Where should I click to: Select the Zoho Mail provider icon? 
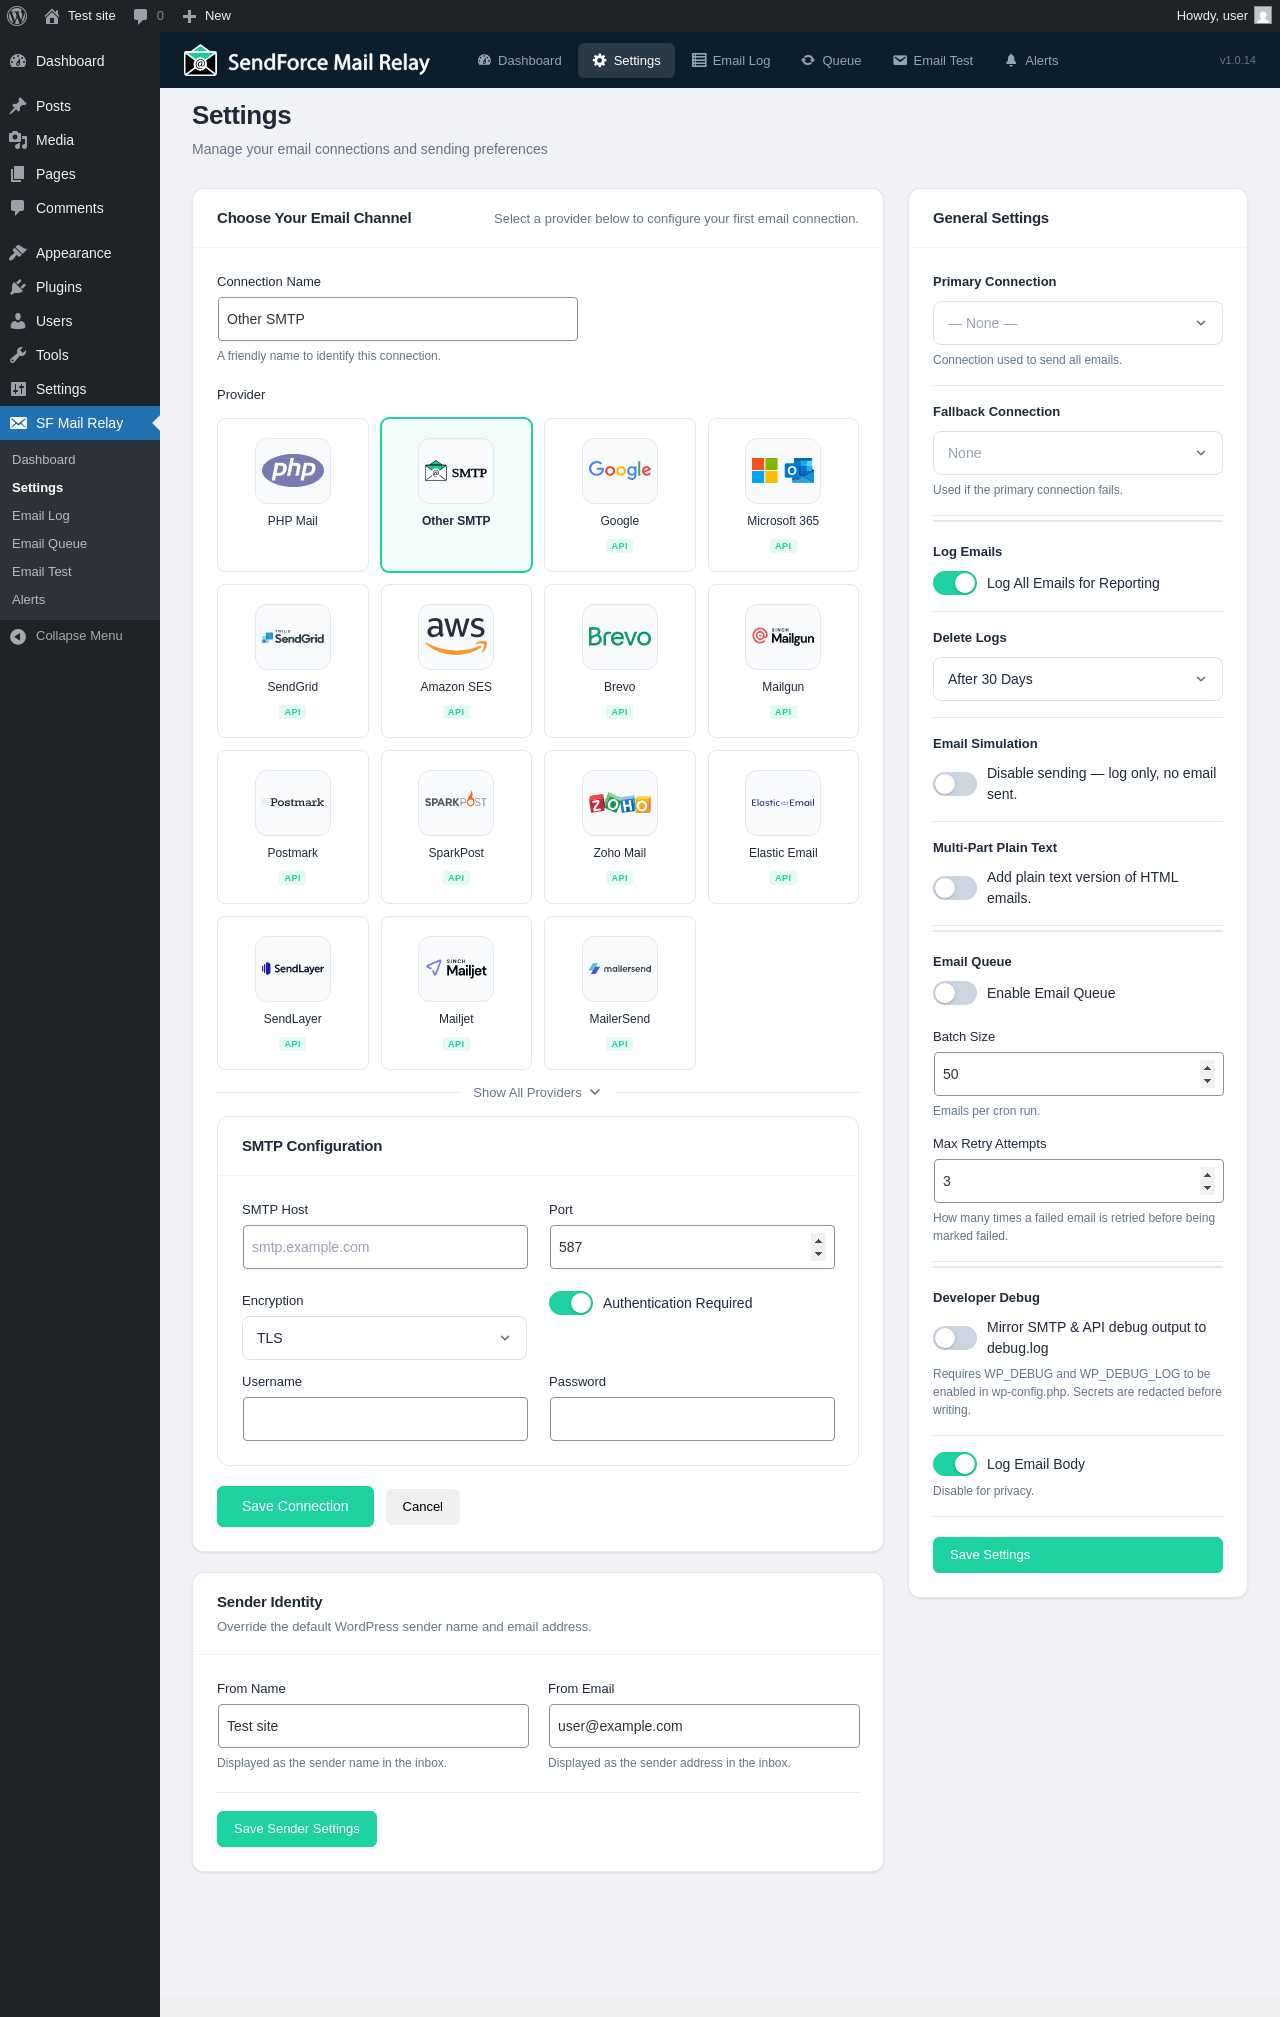[620, 802]
